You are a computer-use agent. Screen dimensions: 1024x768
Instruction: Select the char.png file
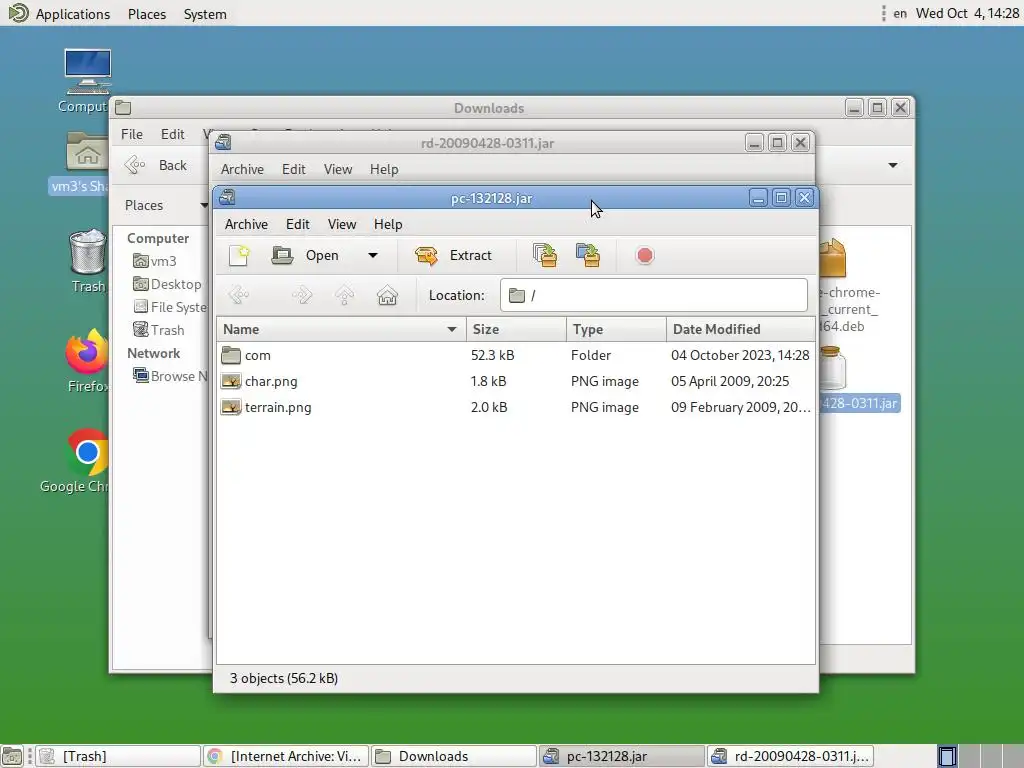click(x=516, y=381)
